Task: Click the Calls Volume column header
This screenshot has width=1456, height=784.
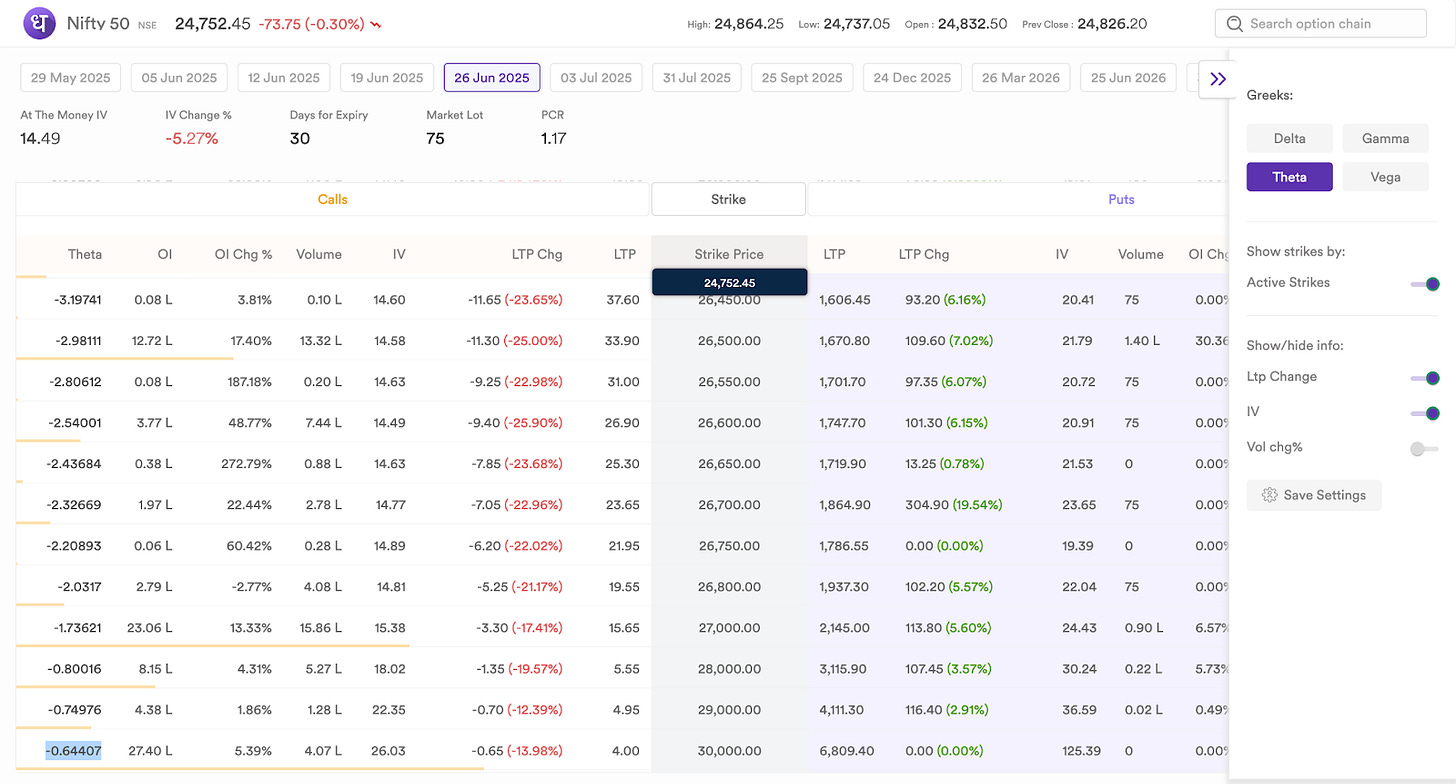Action: (x=319, y=254)
